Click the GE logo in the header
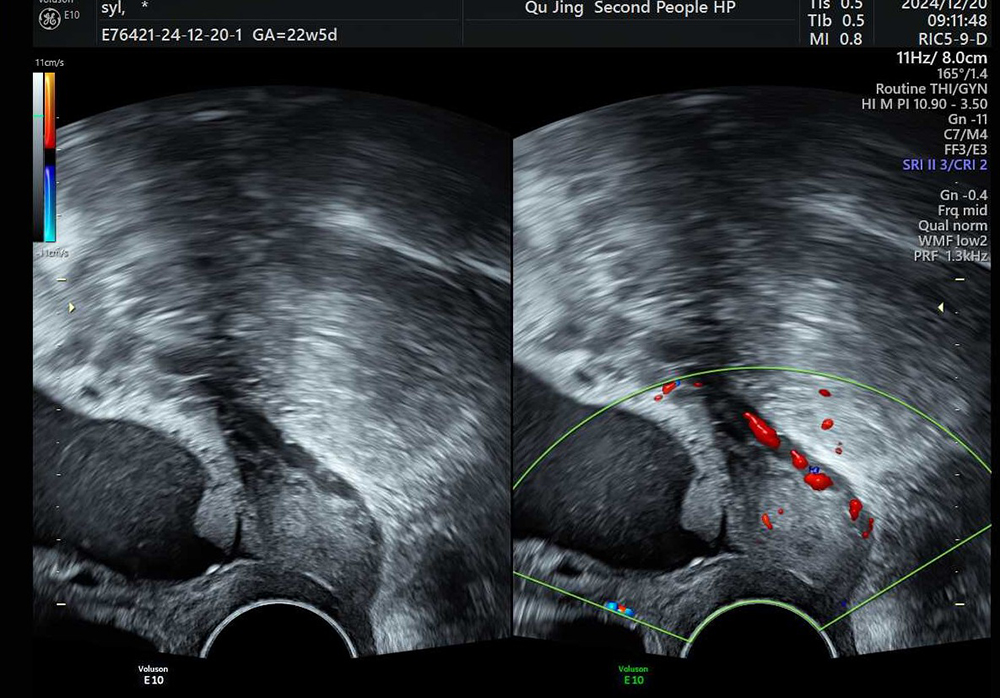This screenshot has width=1000, height=698. click(50, 19)
